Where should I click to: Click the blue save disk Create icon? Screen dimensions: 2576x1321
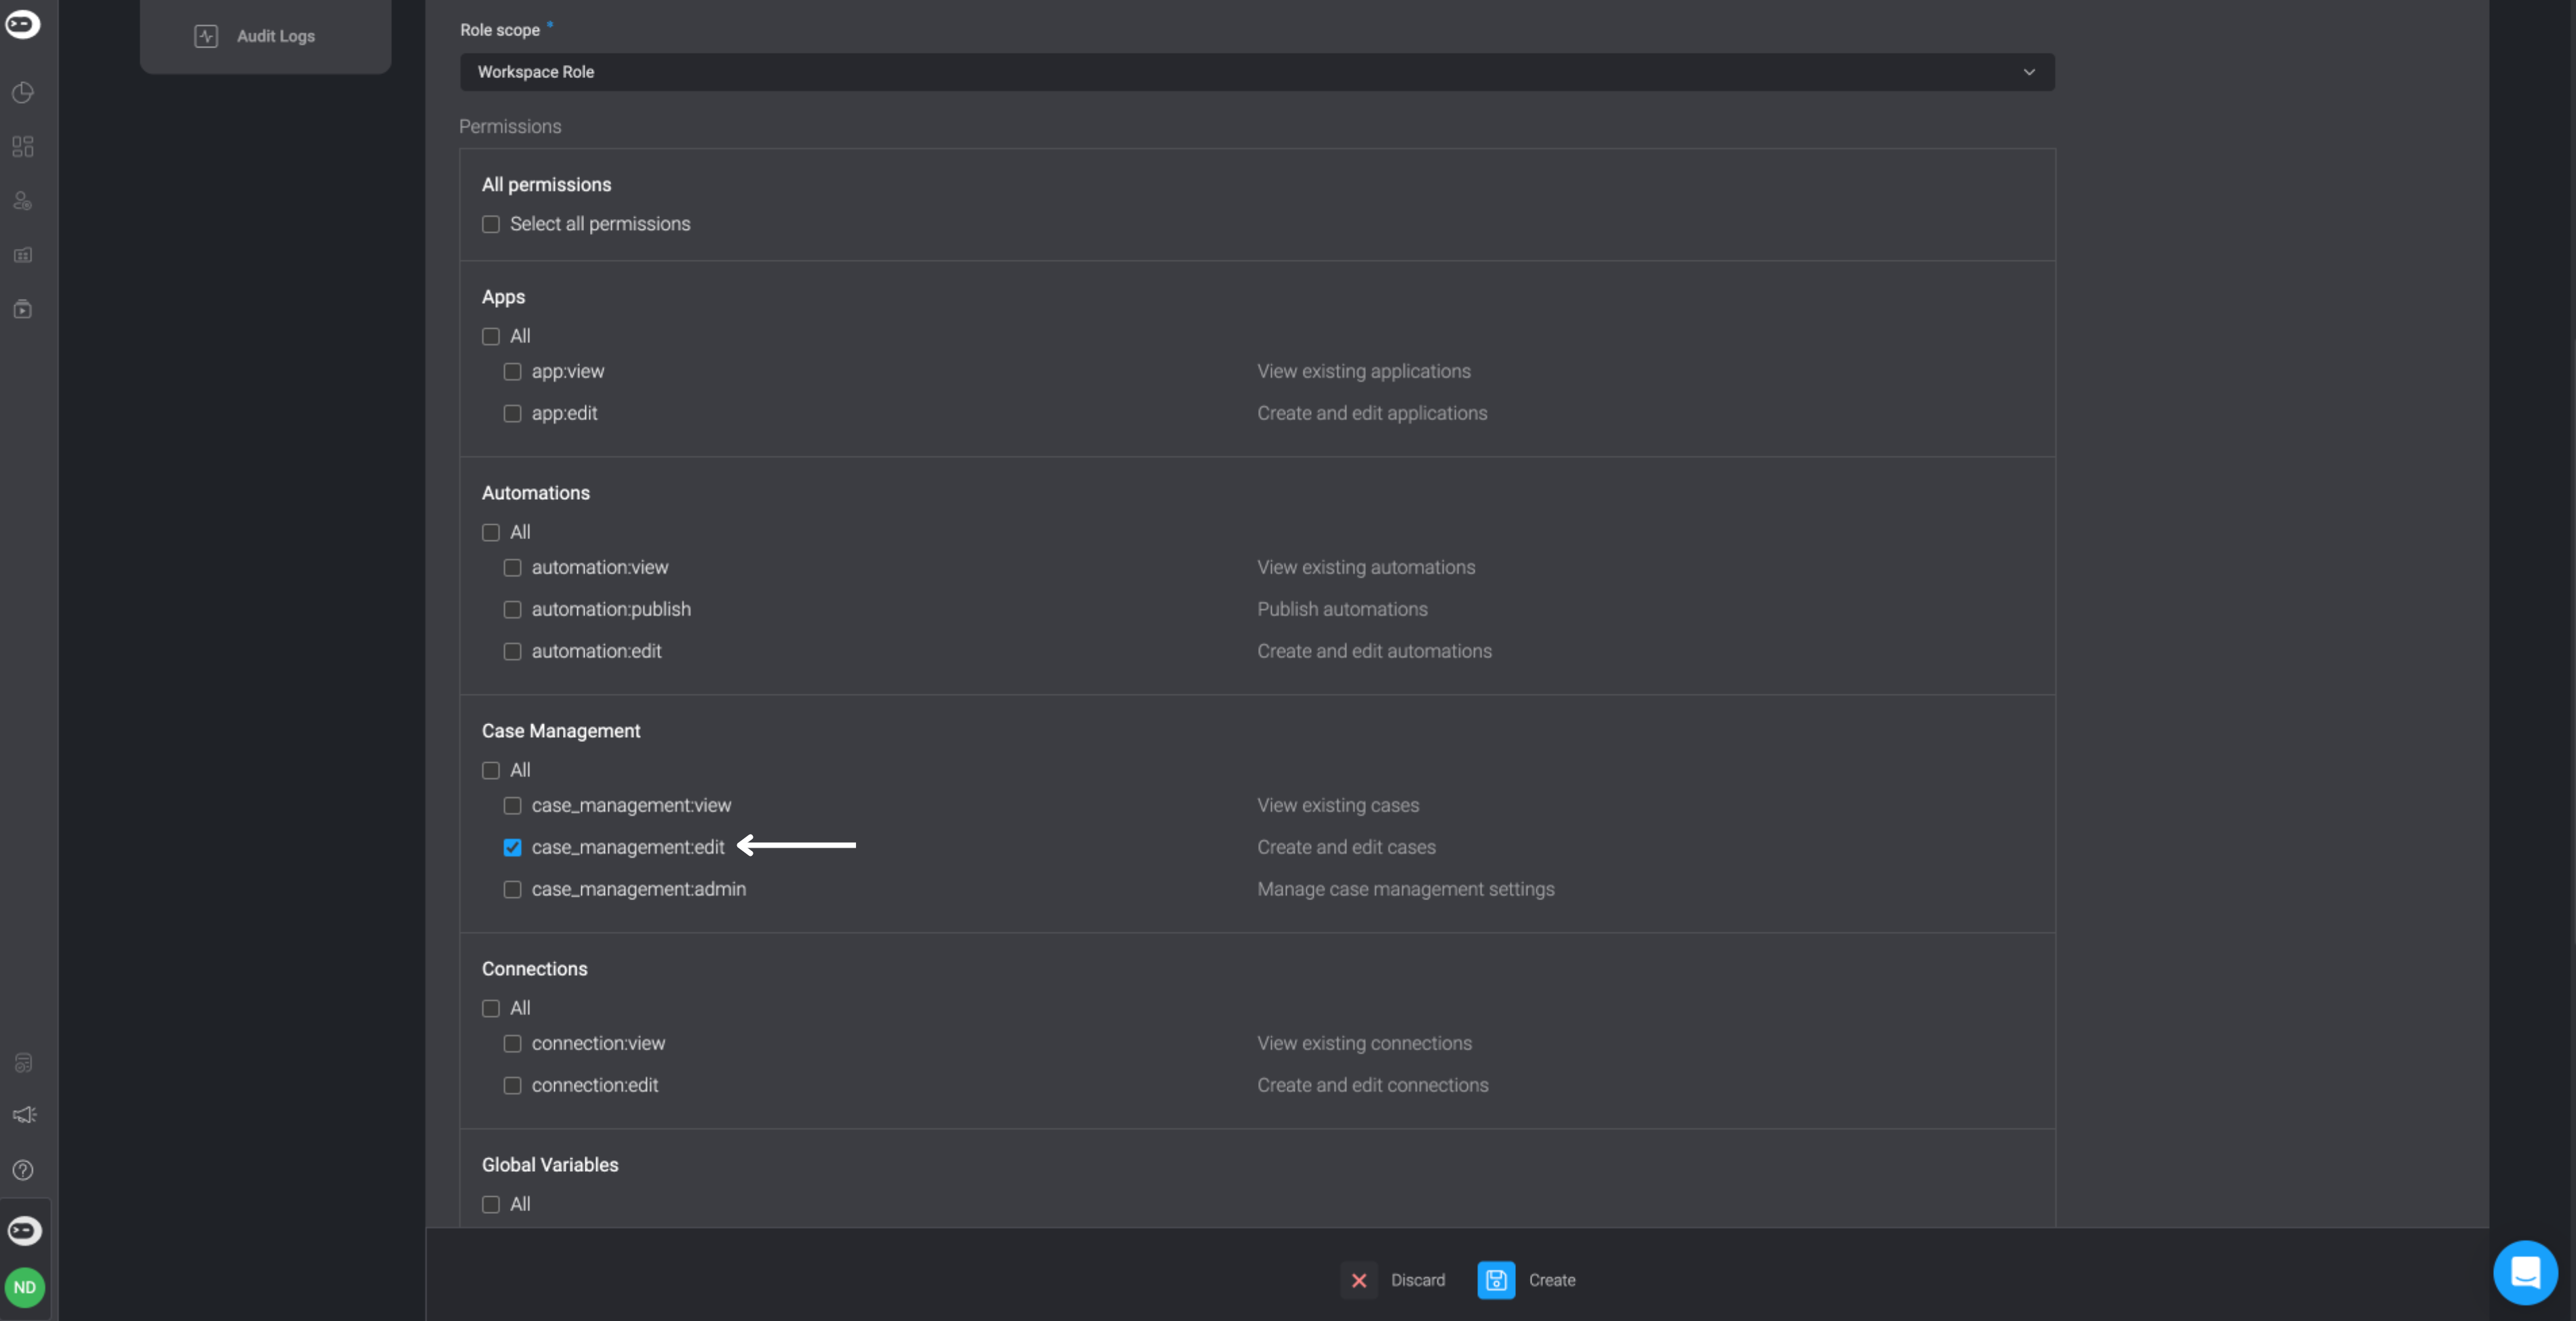pyautogui.click(x=1496, y=1280)
